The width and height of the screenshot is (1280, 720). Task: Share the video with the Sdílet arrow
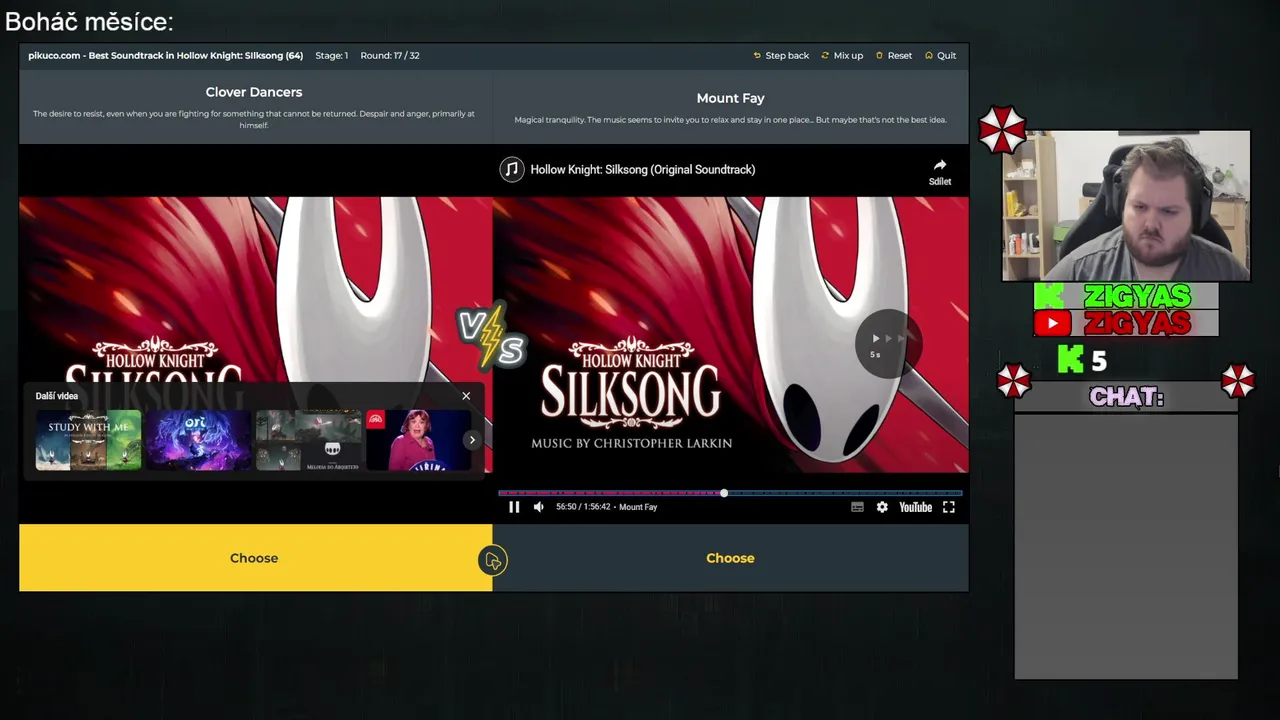(940, 171)
